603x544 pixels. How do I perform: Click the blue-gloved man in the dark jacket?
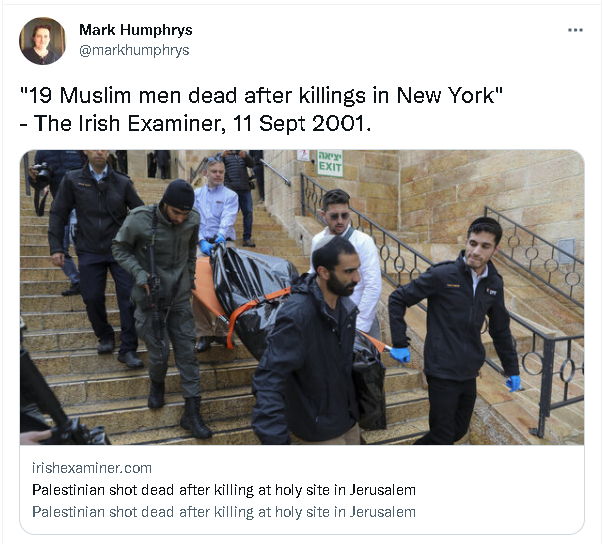click(x=456, y=331)
